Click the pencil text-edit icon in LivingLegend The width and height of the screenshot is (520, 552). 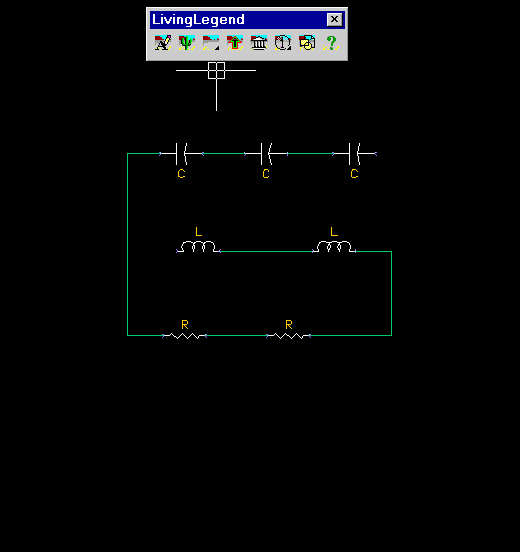pyautogui.click(x=163, y=43)
